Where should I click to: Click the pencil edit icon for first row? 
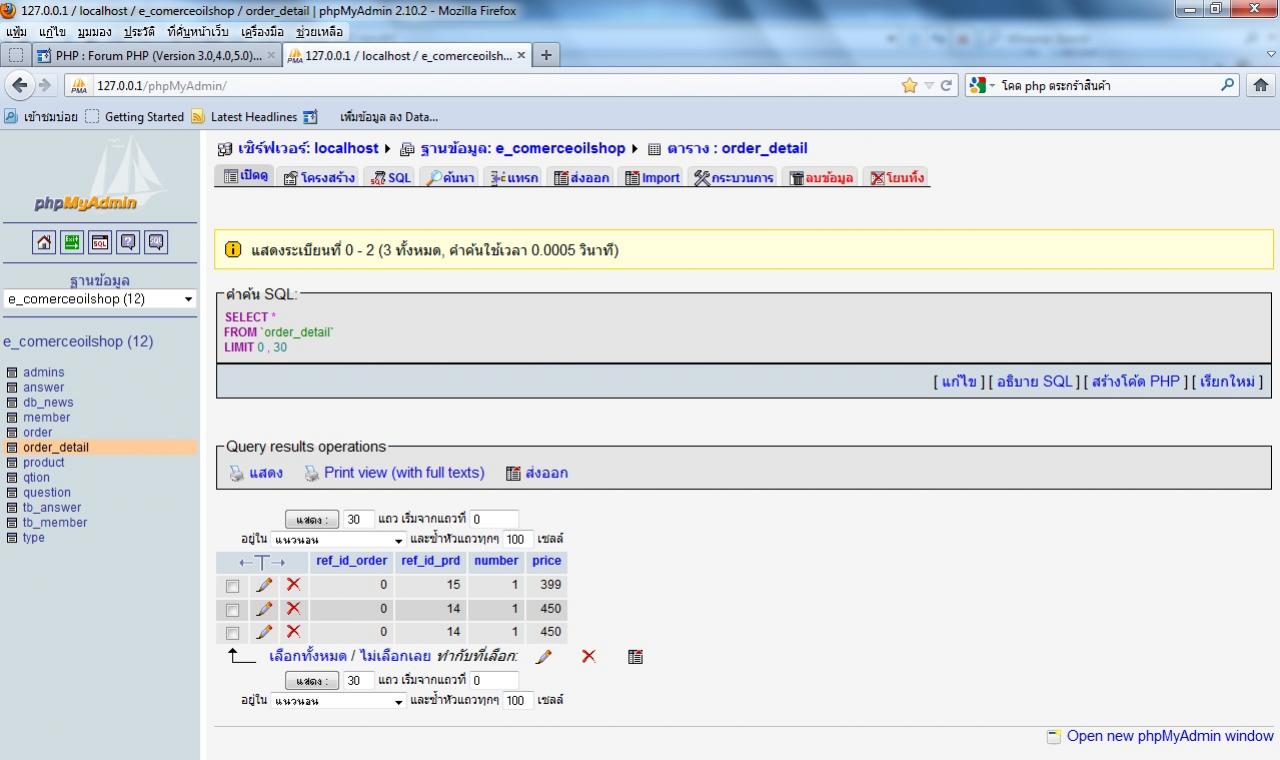pyautogui.click(x=264, y=585)
